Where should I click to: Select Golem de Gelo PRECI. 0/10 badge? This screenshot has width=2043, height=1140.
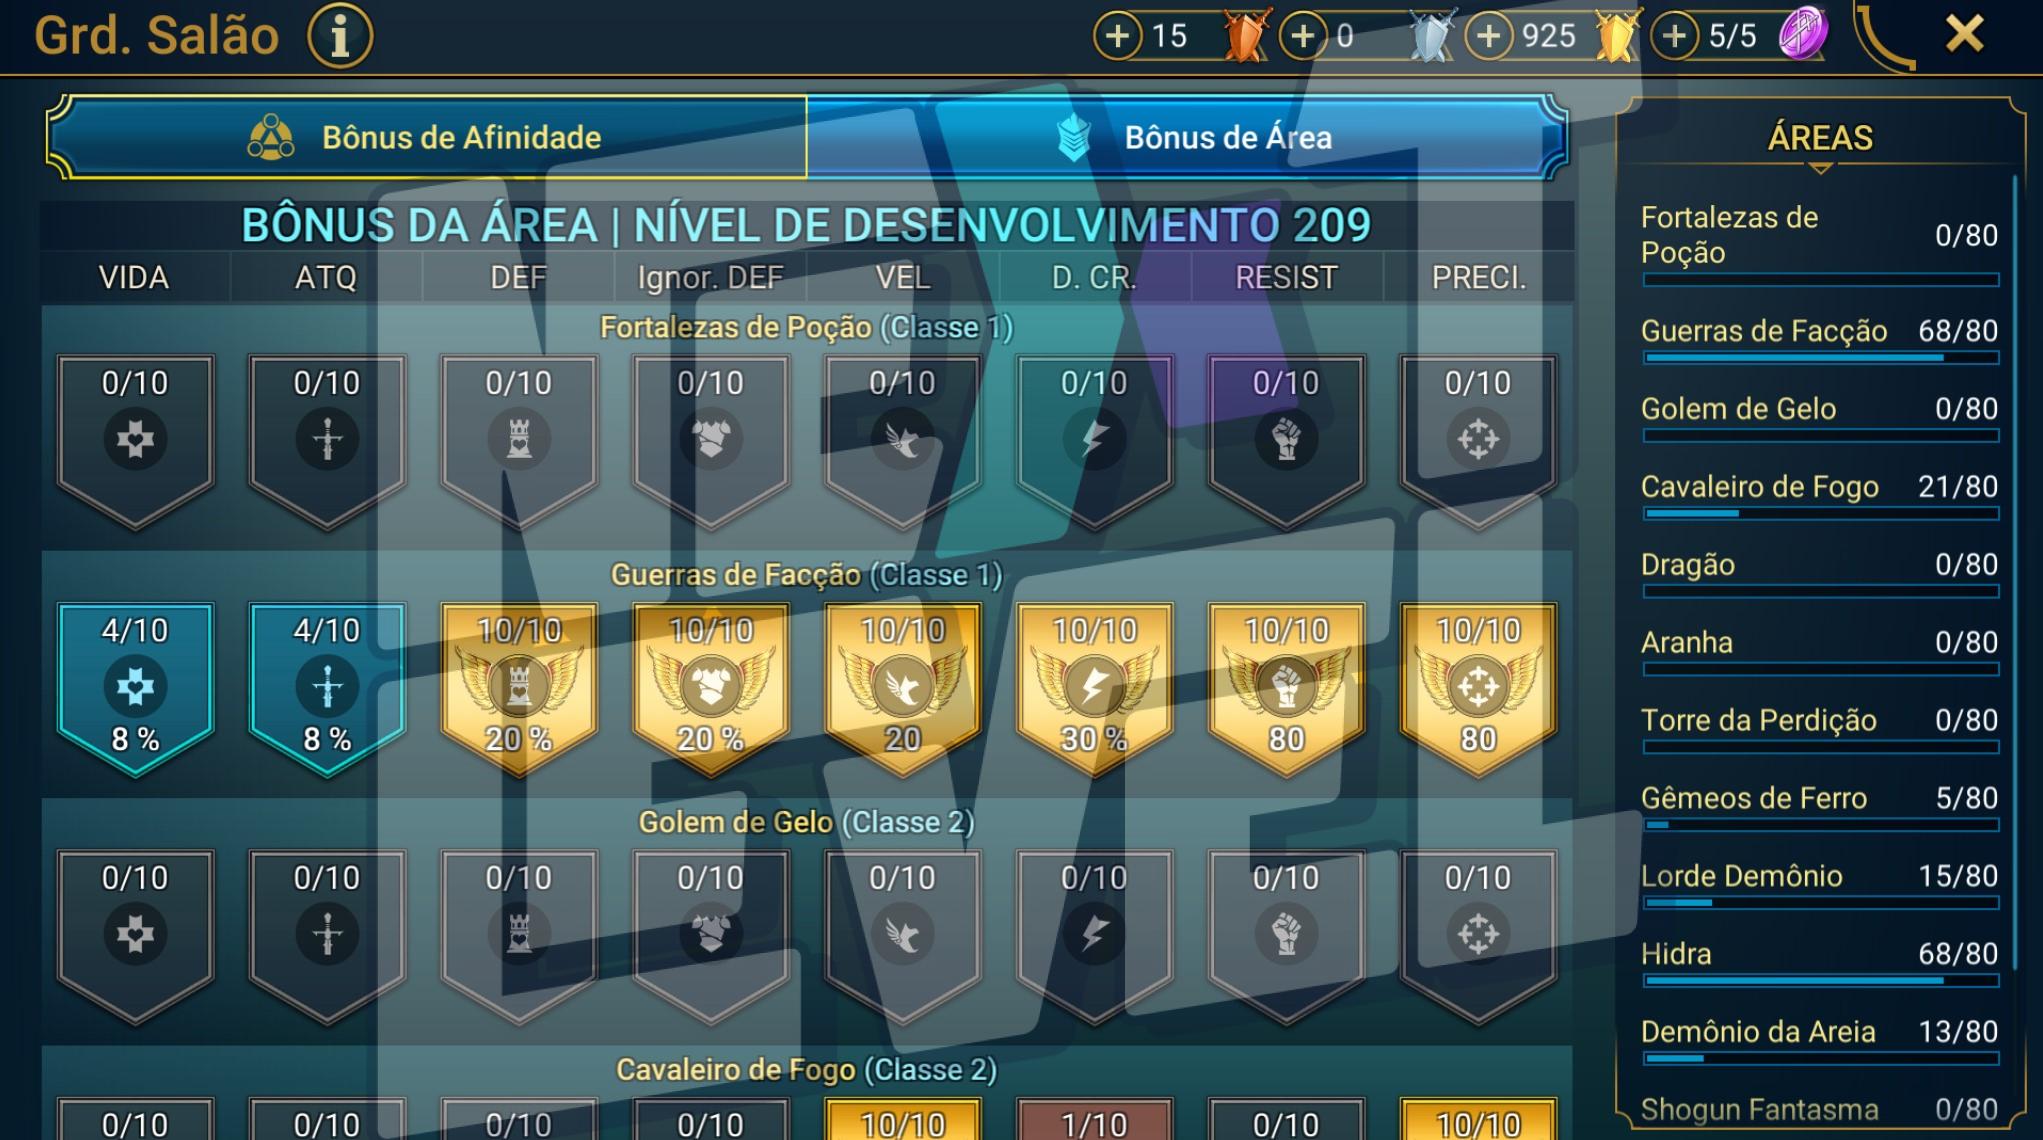point(1478,937)
